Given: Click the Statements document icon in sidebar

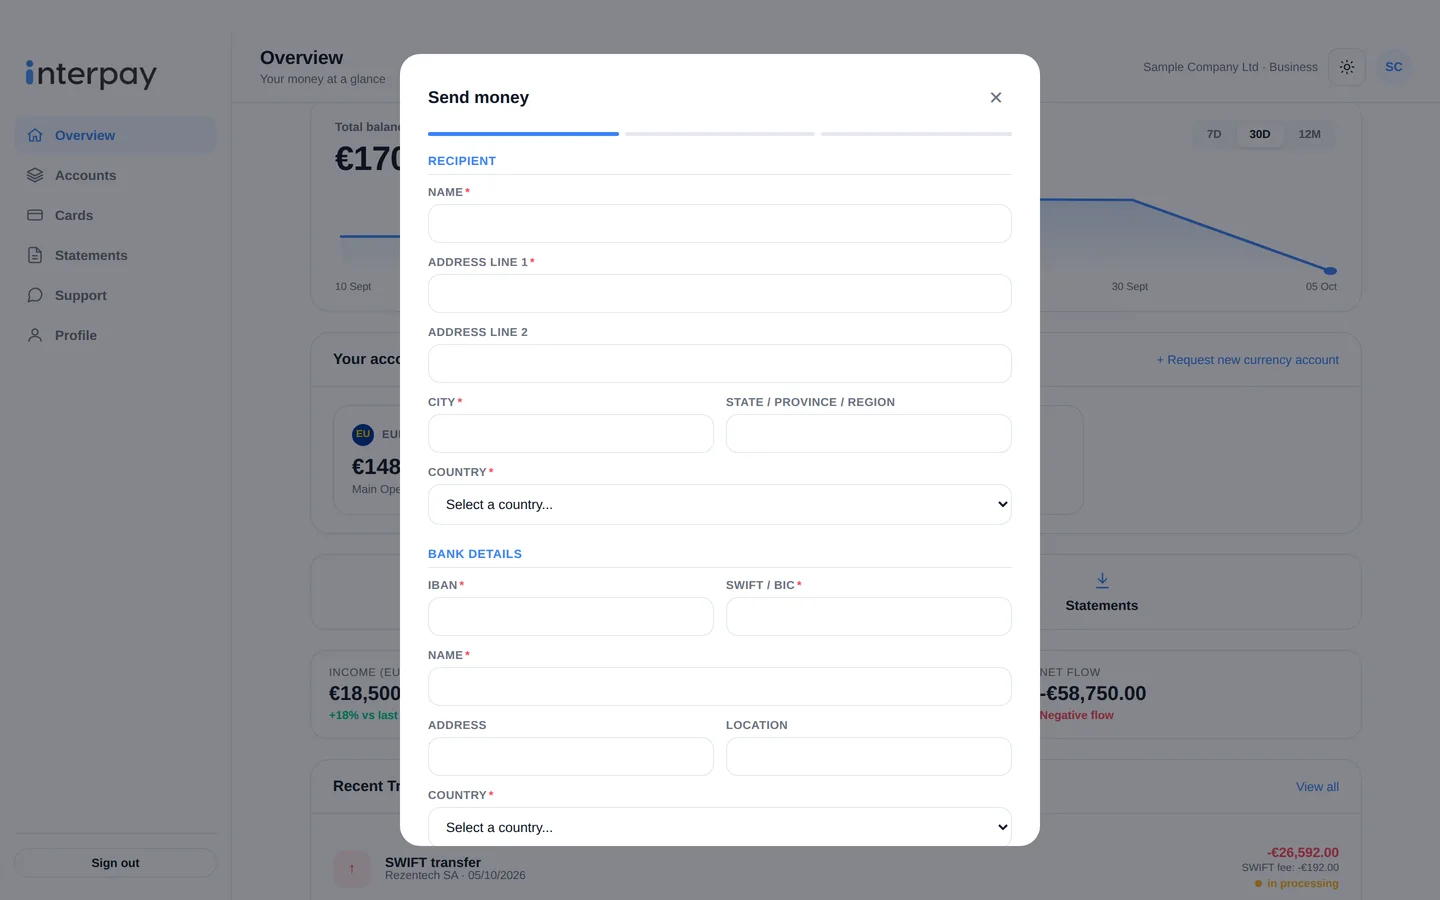Looking at the screenshot, I should click(x=35, y=255).
